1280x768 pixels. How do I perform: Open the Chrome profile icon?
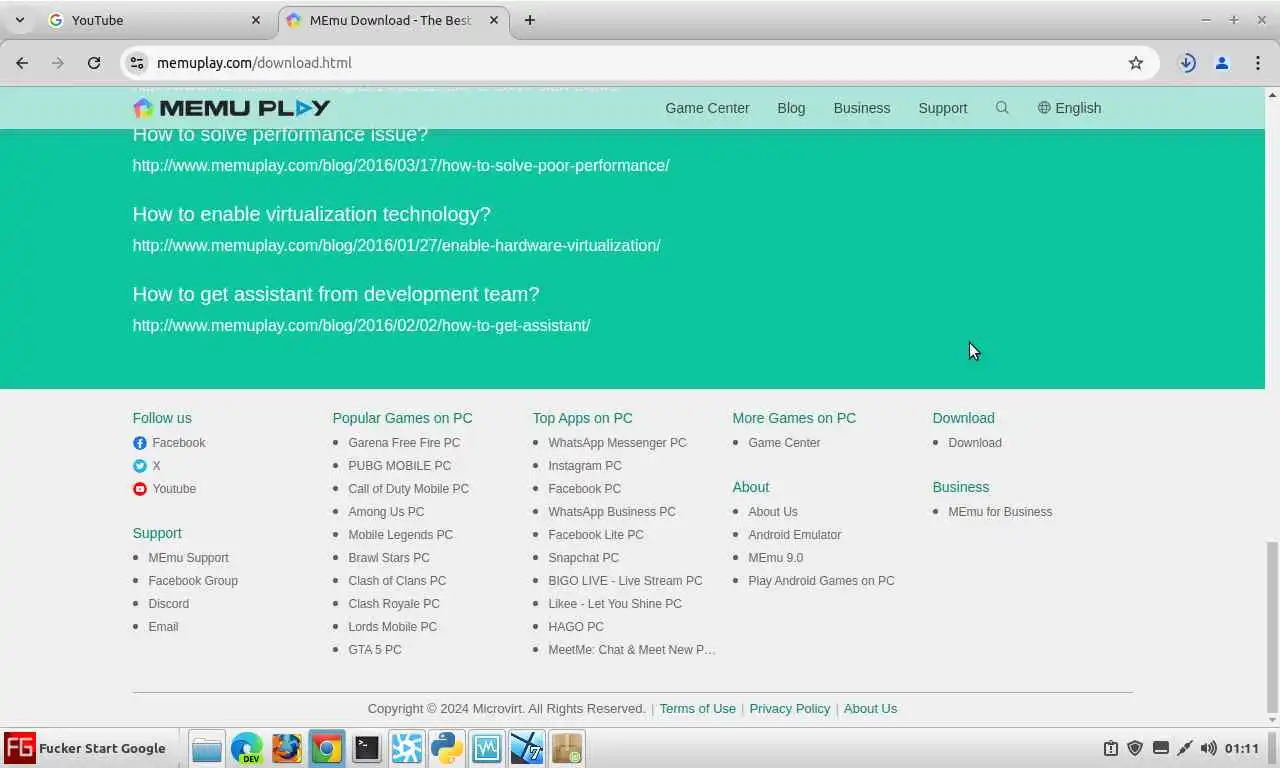tap(1222, 63)
